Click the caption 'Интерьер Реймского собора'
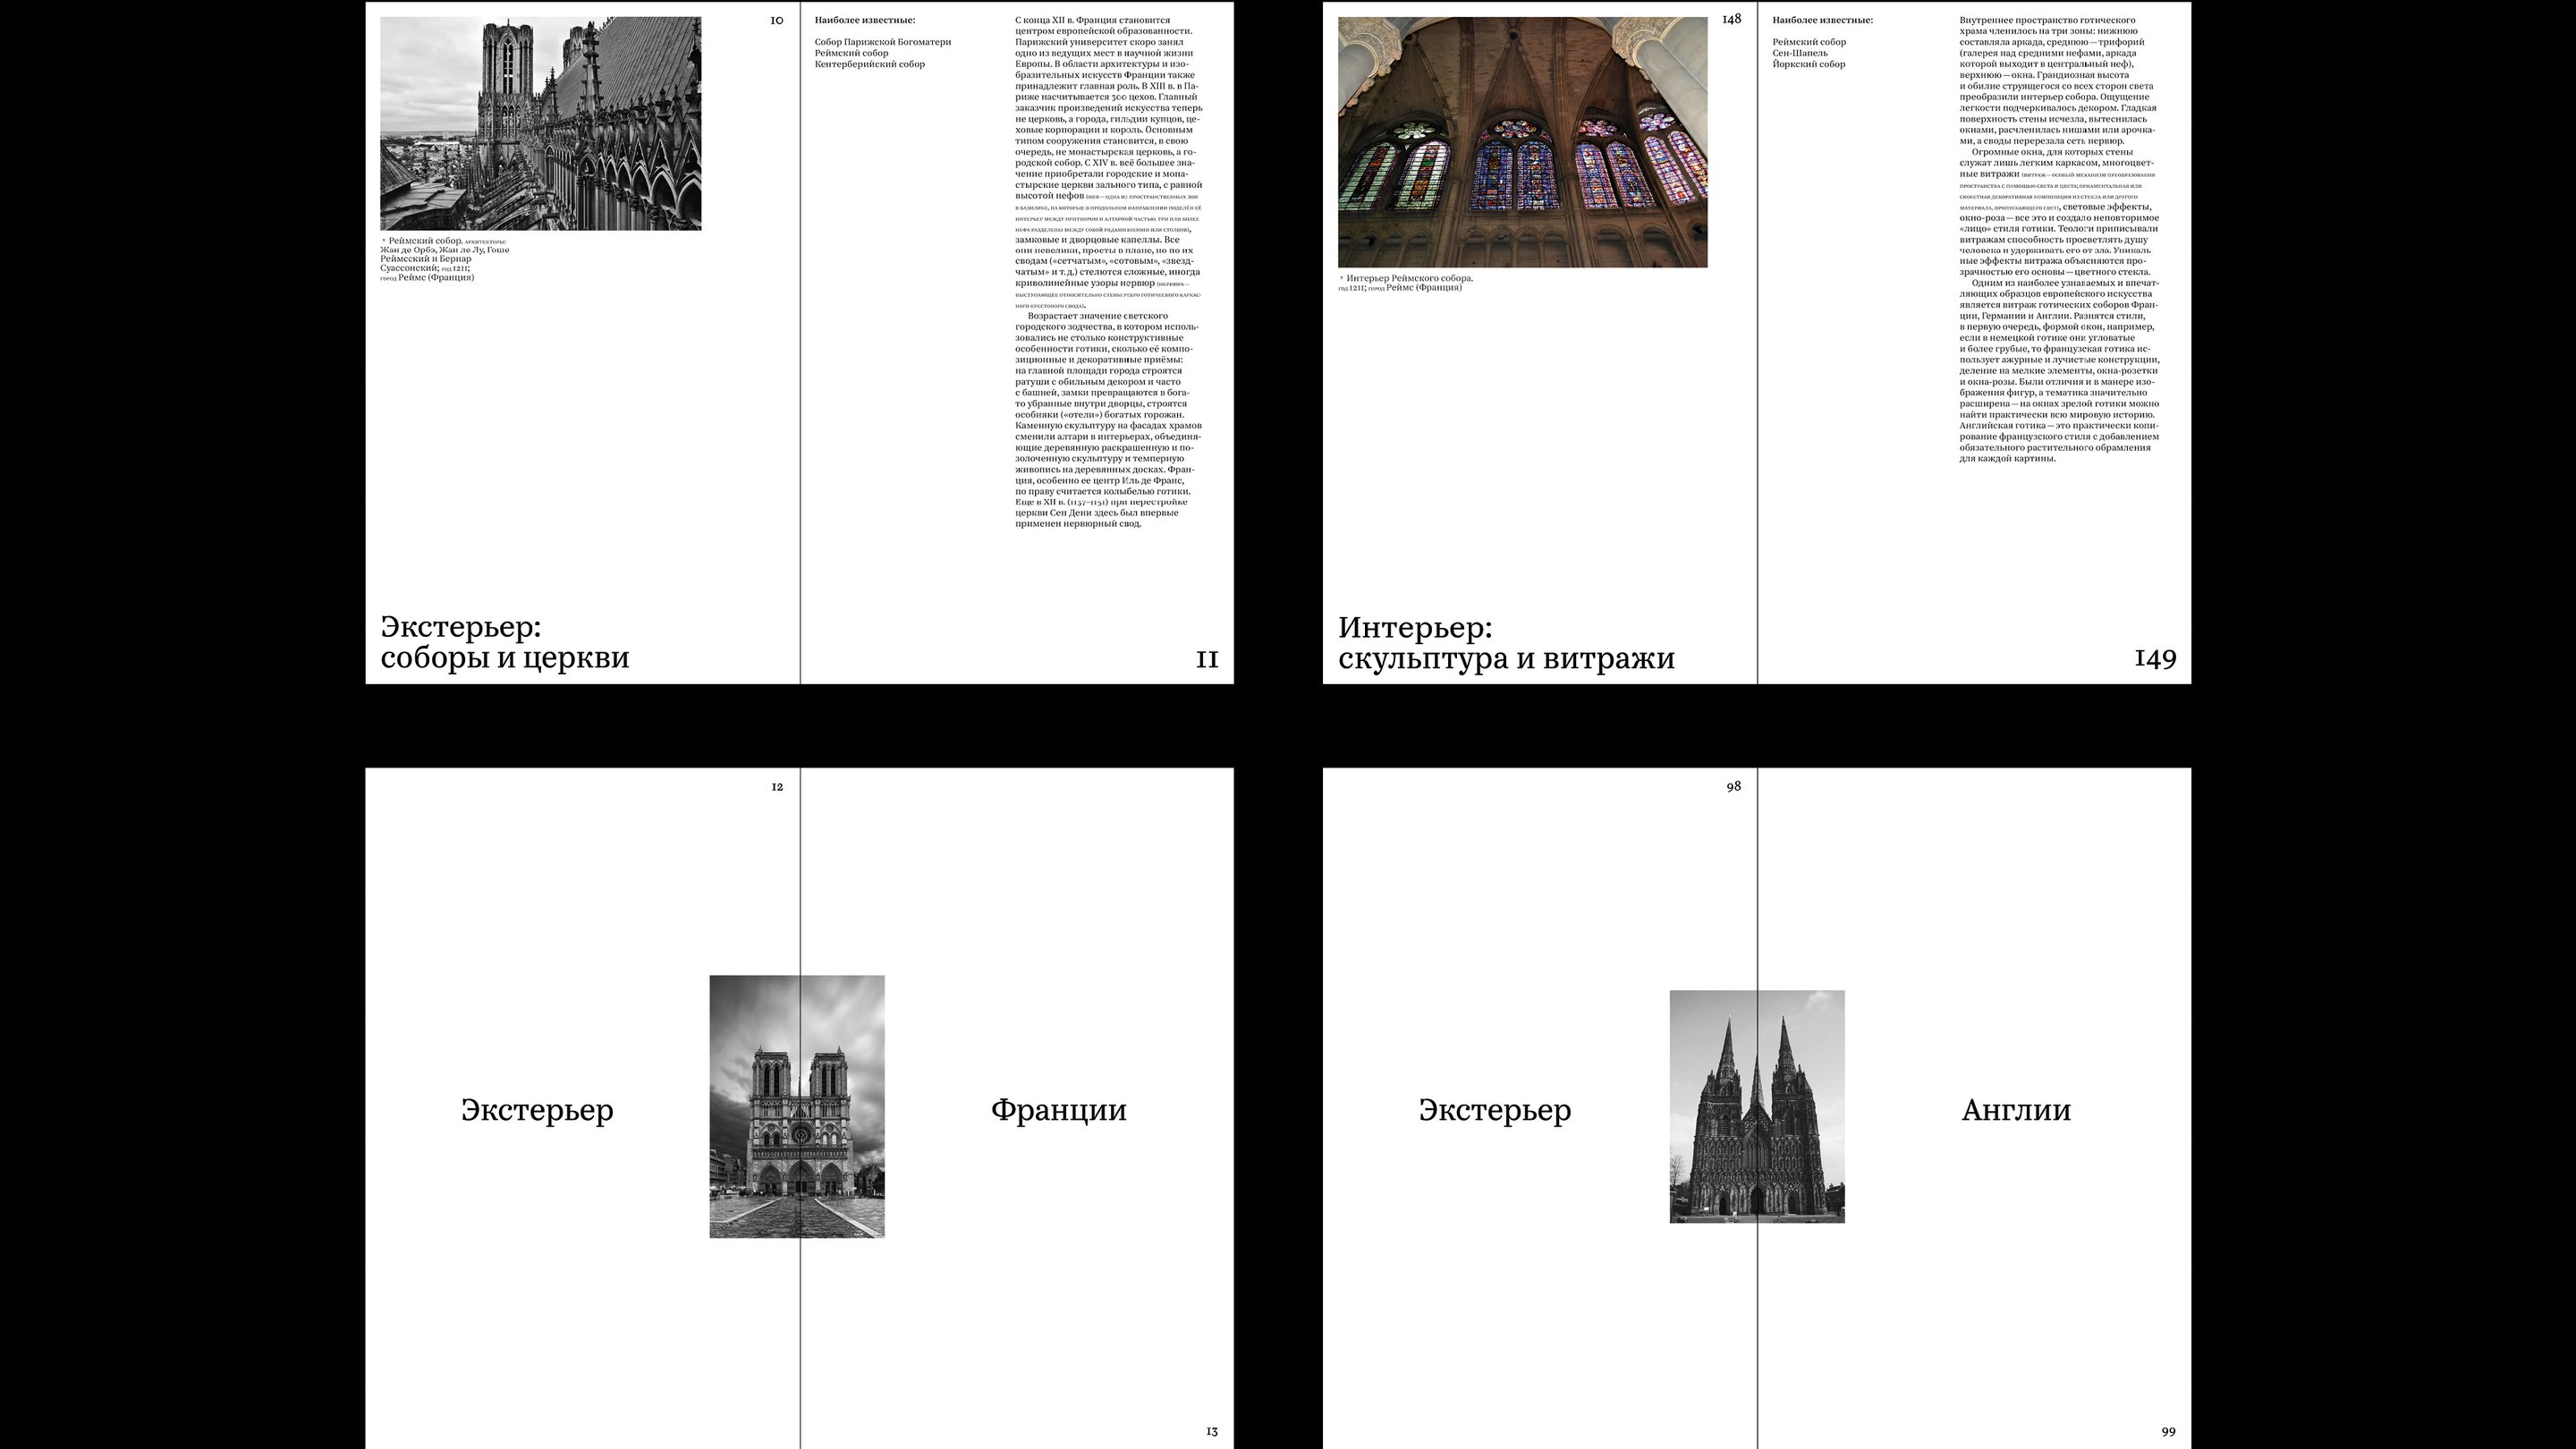This screenshot has height=1449, width=2576. [x=1408, y=278]
